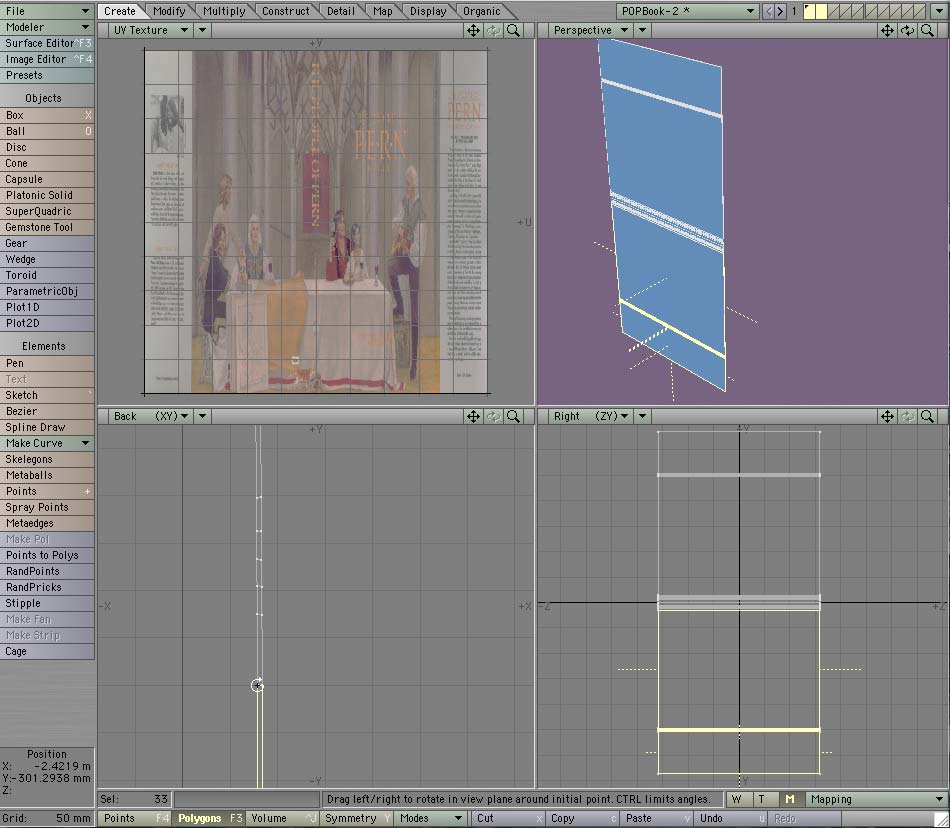Switch to the Construct tab
Image resolution: width=950 pixels, height=828 pixels.
tap(285, 11)
